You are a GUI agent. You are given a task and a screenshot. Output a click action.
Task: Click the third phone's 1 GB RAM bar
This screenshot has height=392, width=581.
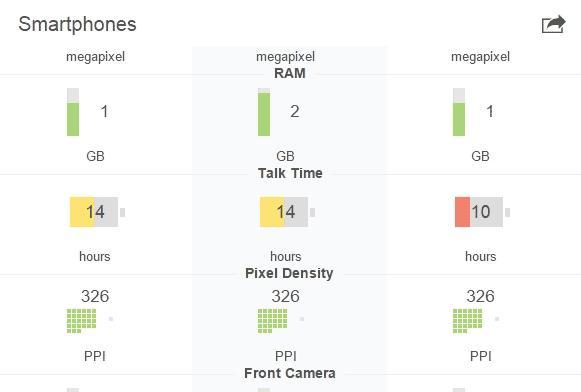pyautogui.click(x=459, y=112)
